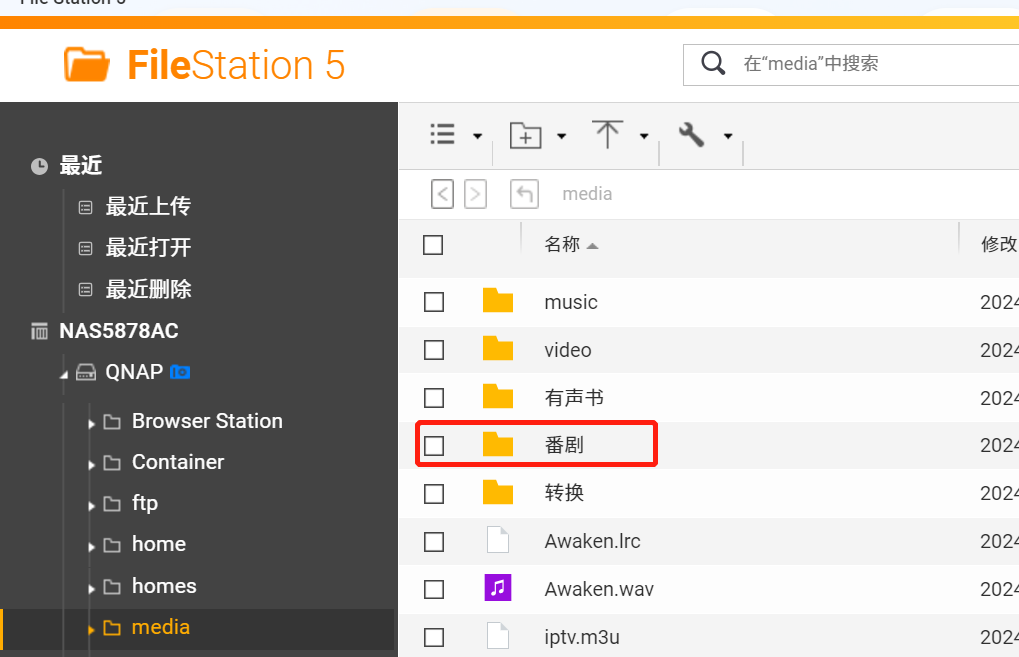The width and height of the screenshot is (1019, 657).
Task: Click the iptv.m3u file name
Action: pyautogui.click(x=582, y=638)
